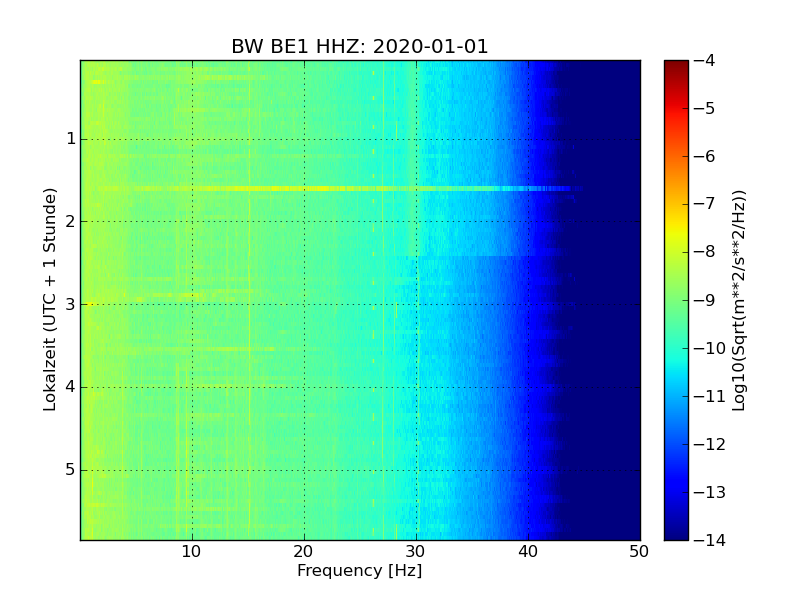Click the x-axis tick label '10'
Screen dimensions: 800x600
(192, 552)
